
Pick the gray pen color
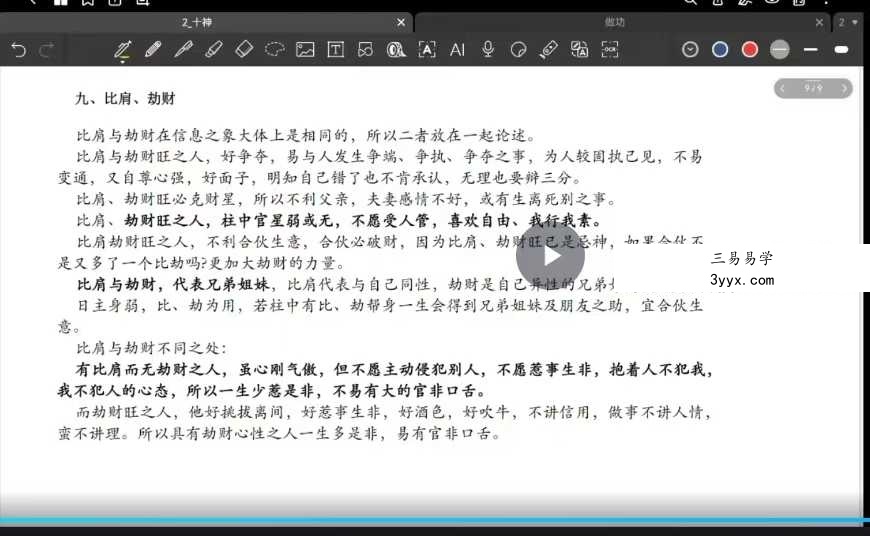click(x=780, y=50)
